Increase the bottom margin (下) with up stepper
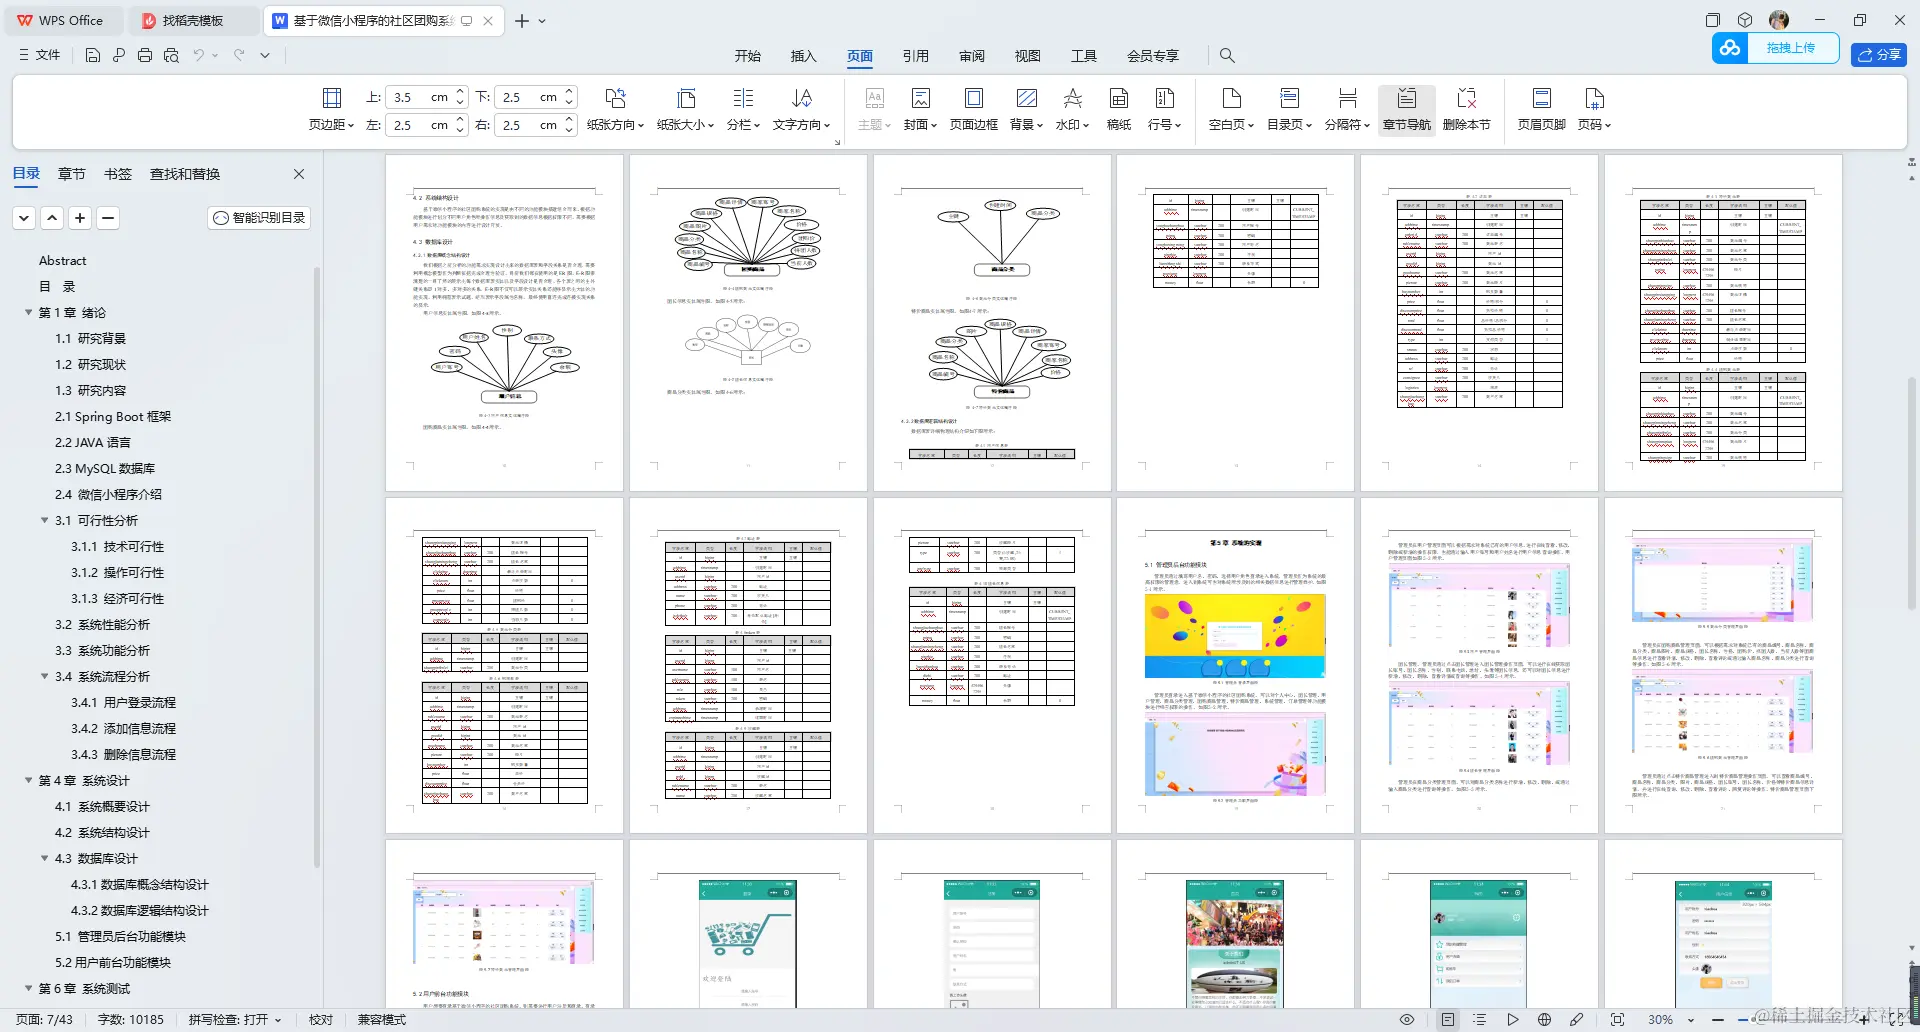 [569, 92]
